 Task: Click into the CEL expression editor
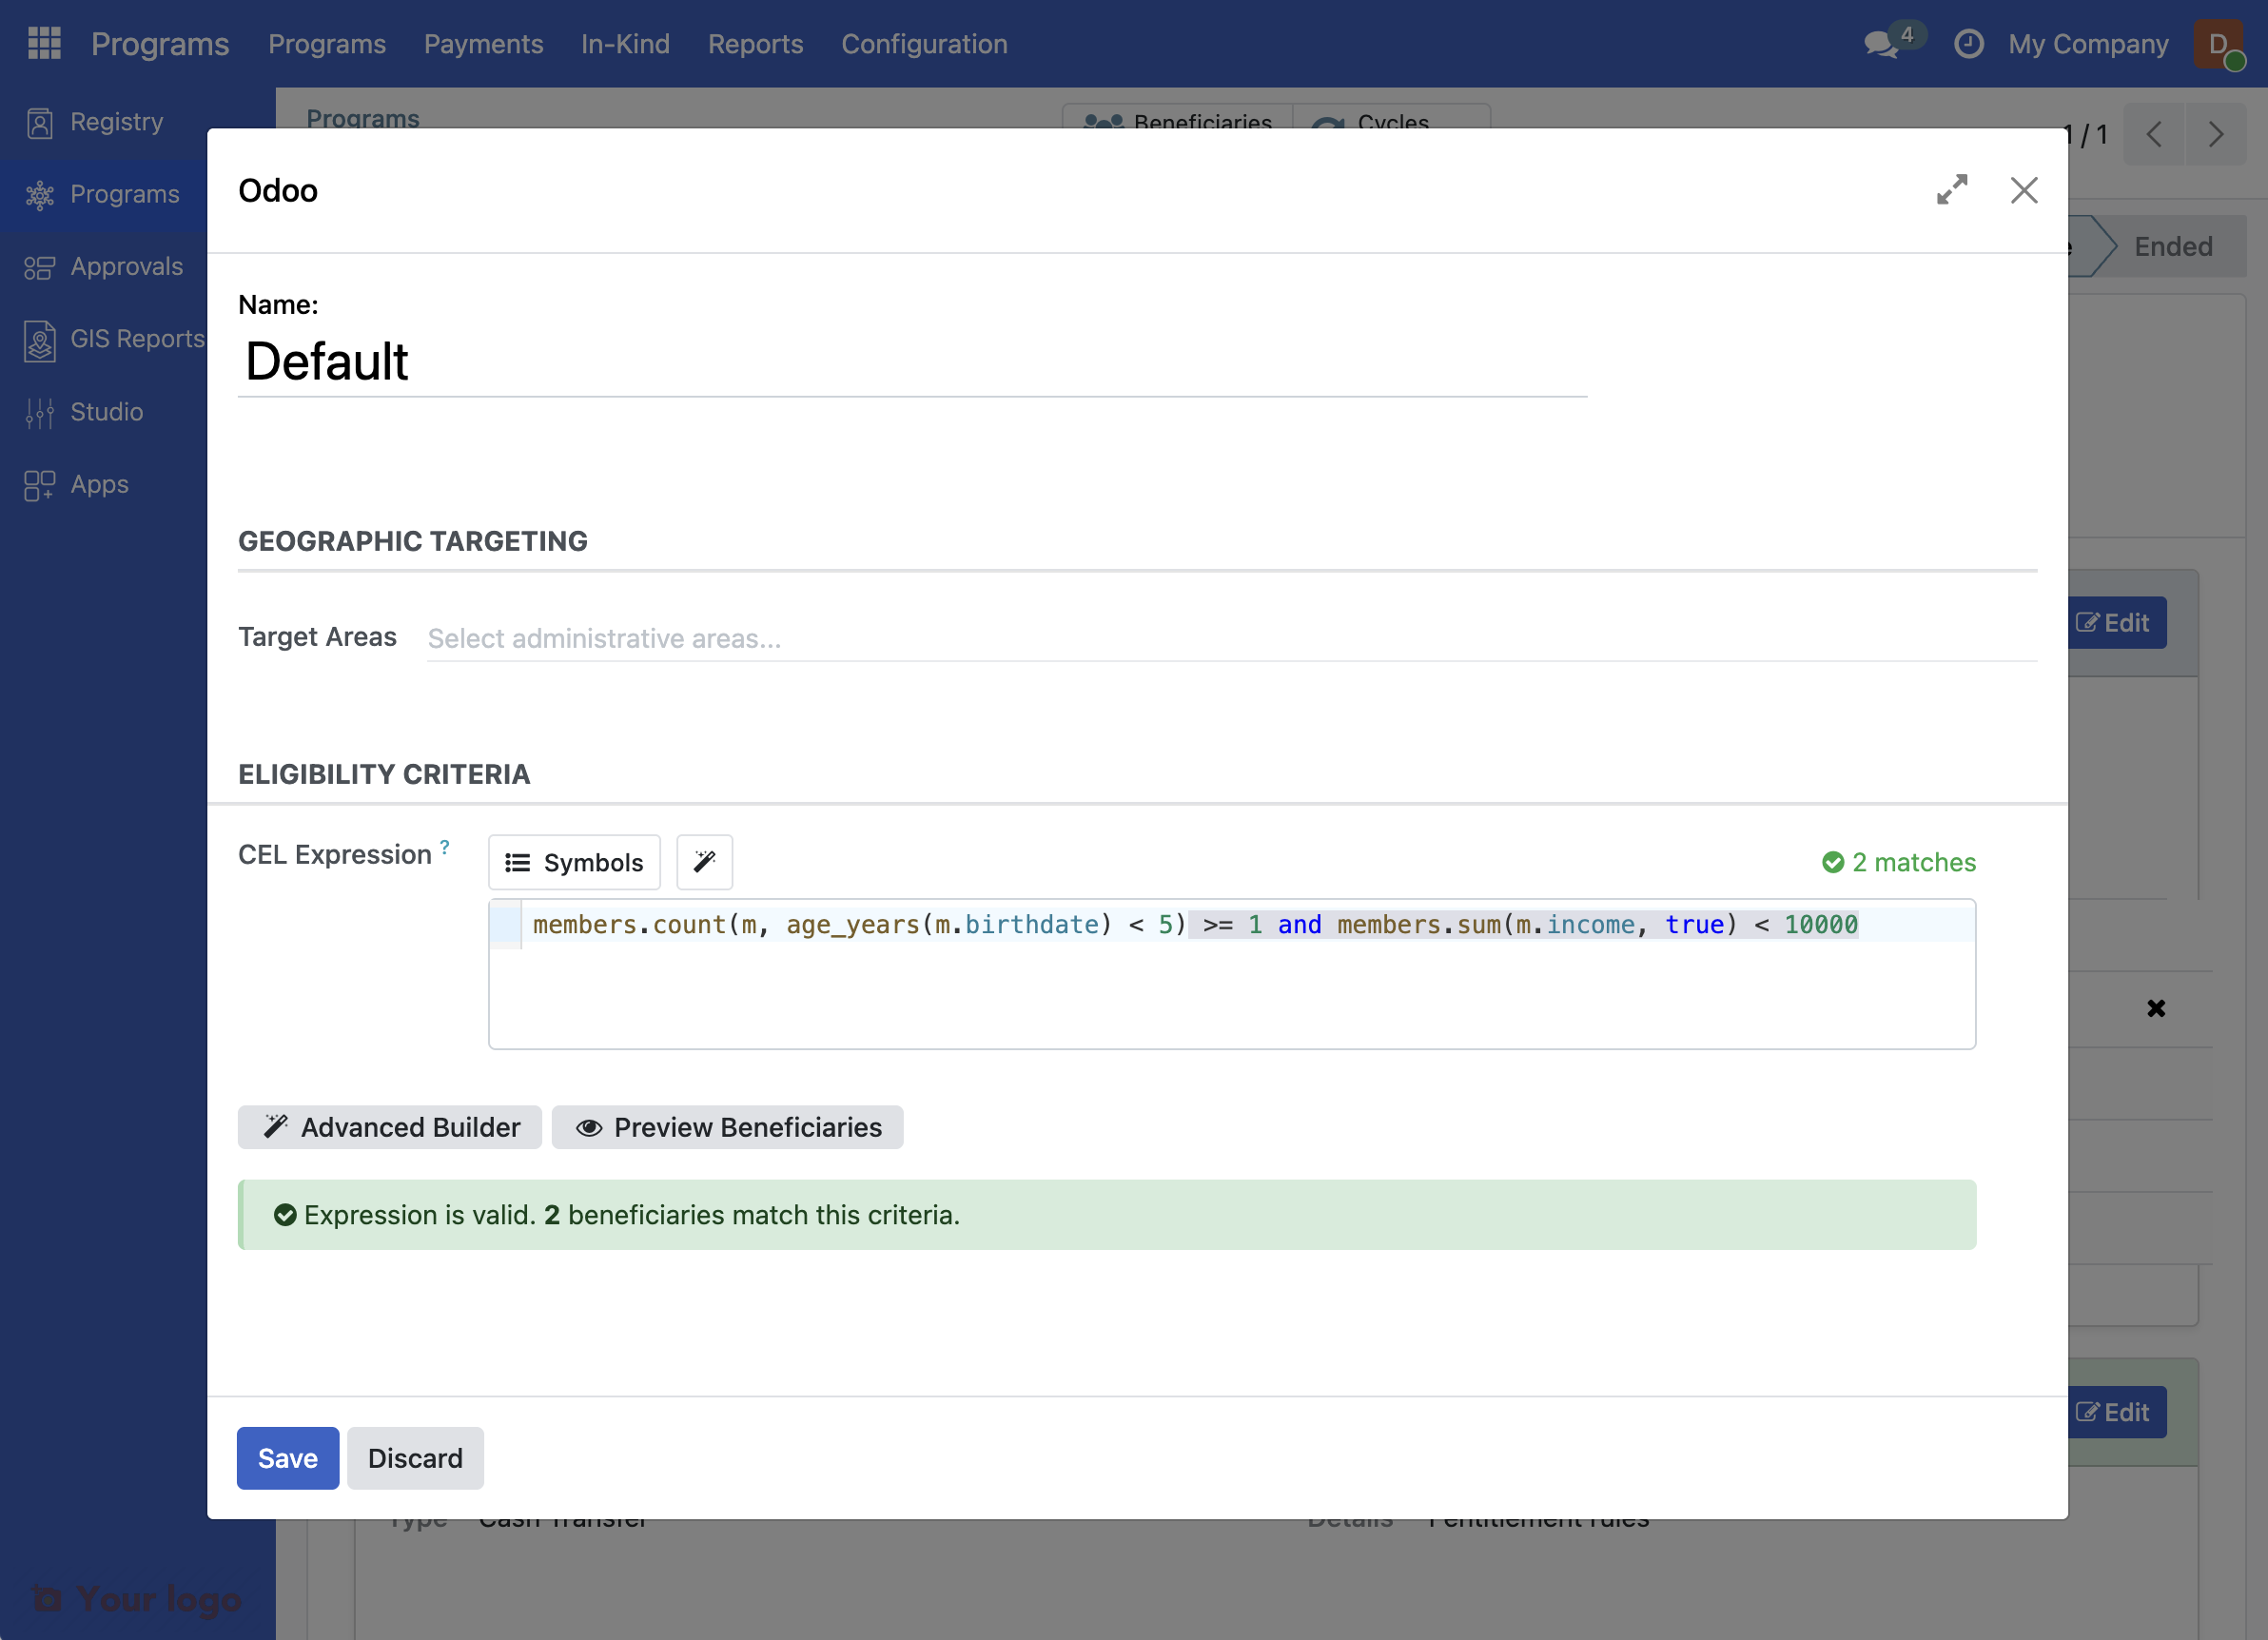[x=1230, y=990]
